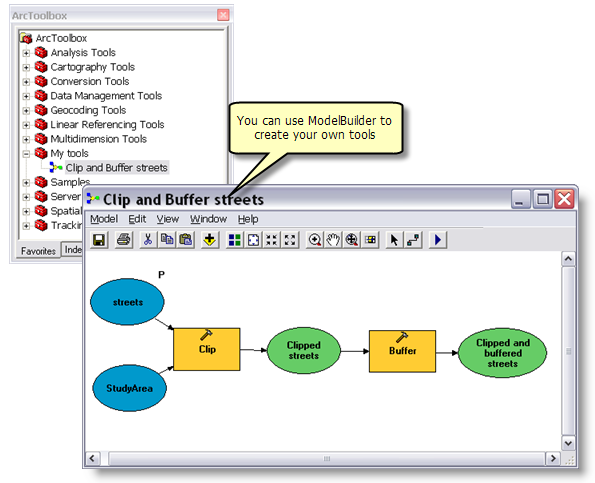Select the Add Connection tool
The height and width of the screenshot is (483, 595).
(413, 240)
